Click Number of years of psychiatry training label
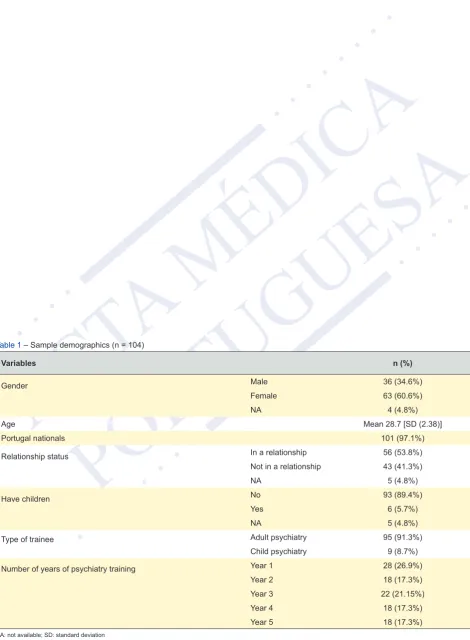This screenshot has height=640, width=470. click(x=68, y=569)
